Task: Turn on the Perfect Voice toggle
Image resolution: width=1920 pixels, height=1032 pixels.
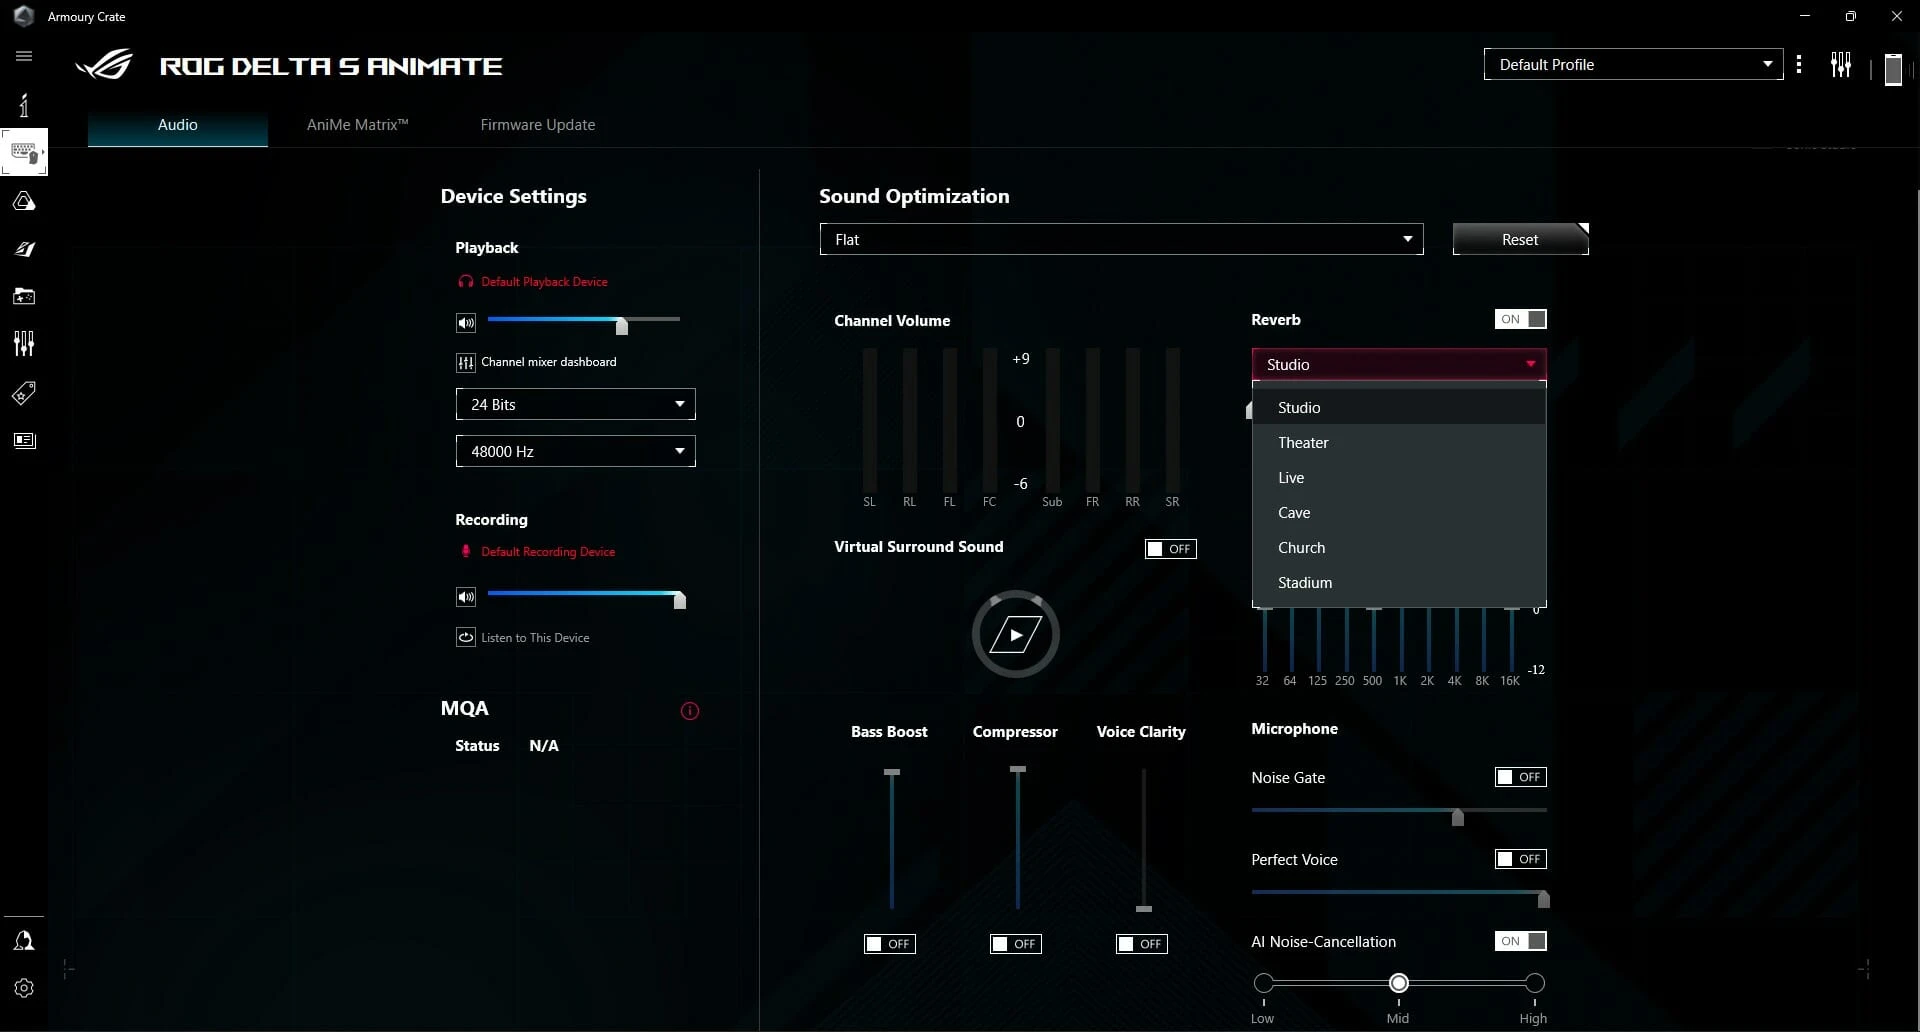Action: [x=1521, y=859]
